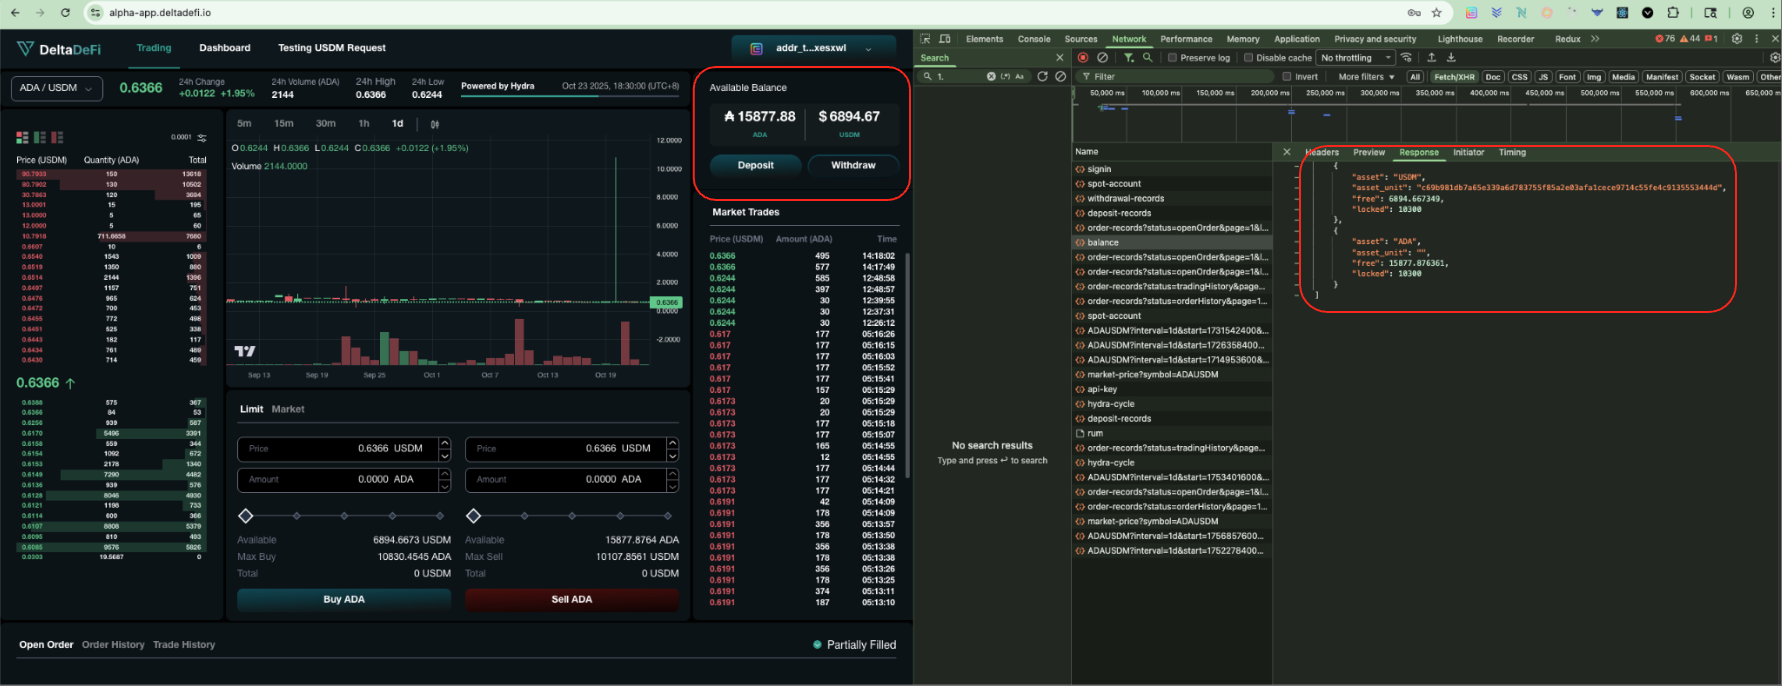Open the No throttling dropdown
This screenshot has width=1783, height=687.
coord(1355,58)
